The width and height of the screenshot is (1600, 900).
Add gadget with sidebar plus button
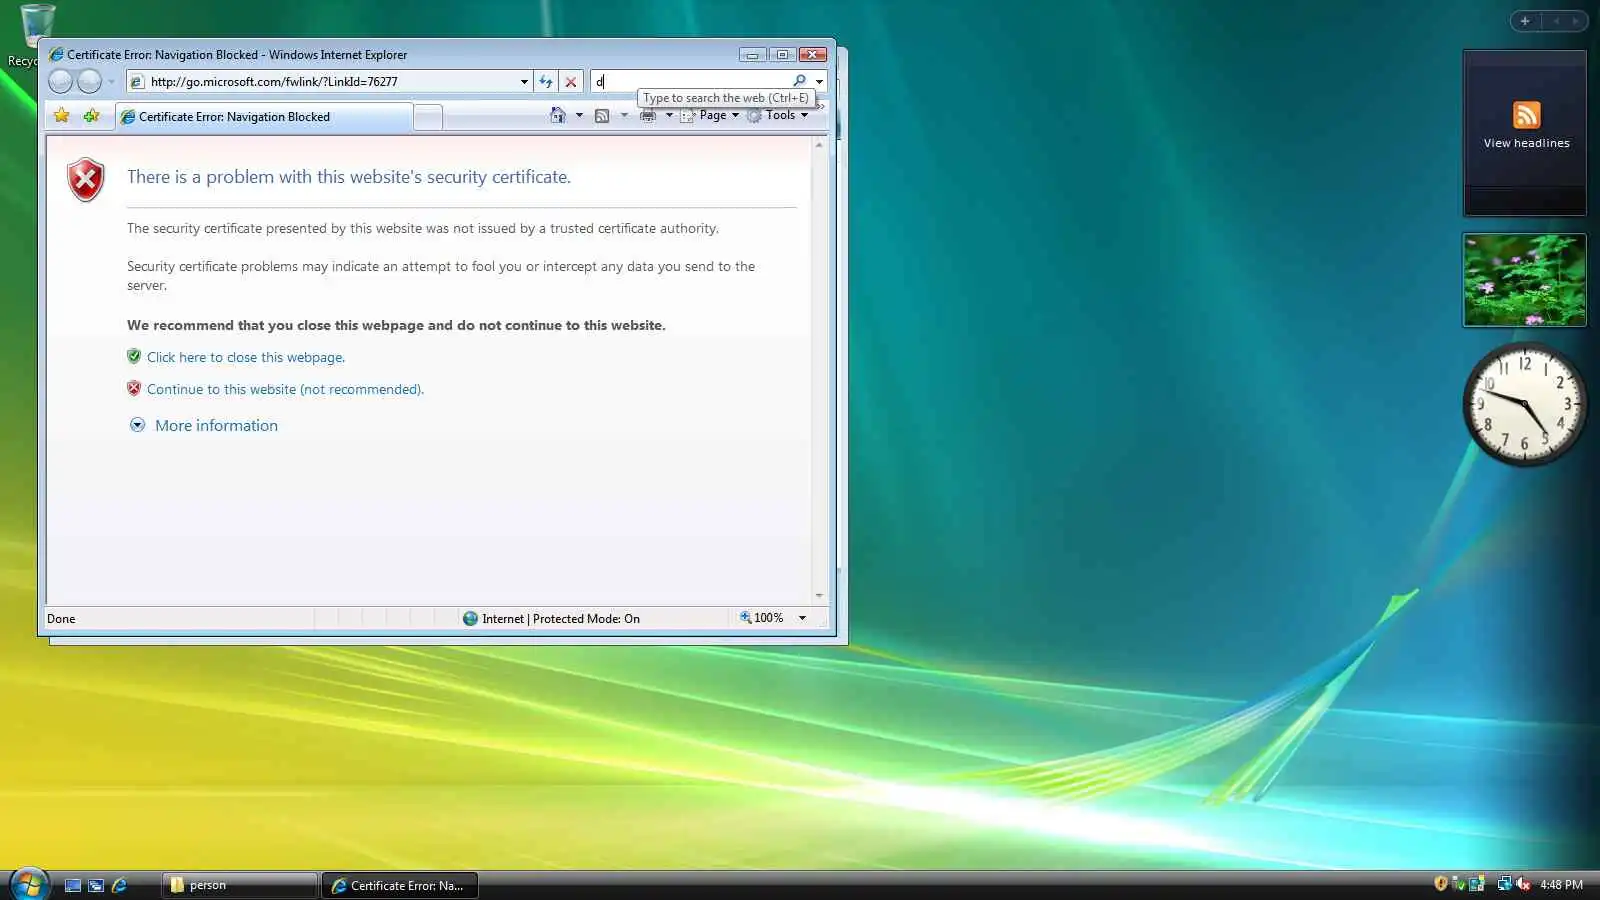(1525, 21)
